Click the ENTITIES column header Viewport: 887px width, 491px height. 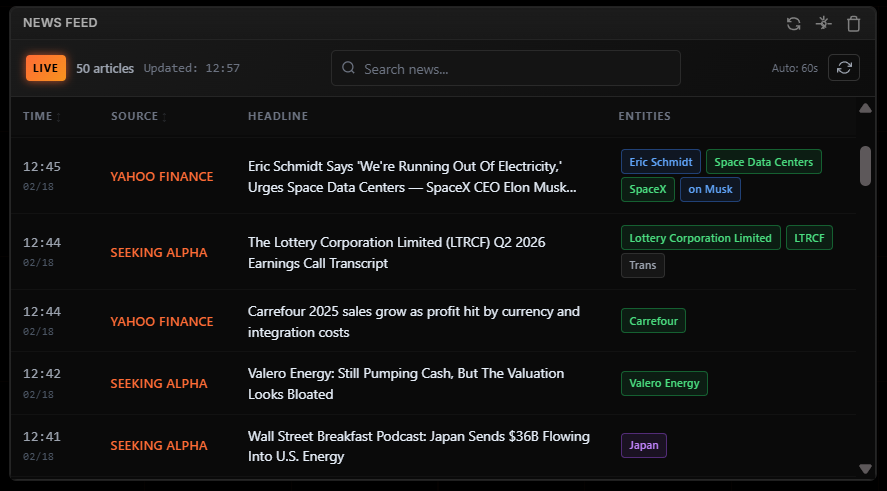(644, 116)
